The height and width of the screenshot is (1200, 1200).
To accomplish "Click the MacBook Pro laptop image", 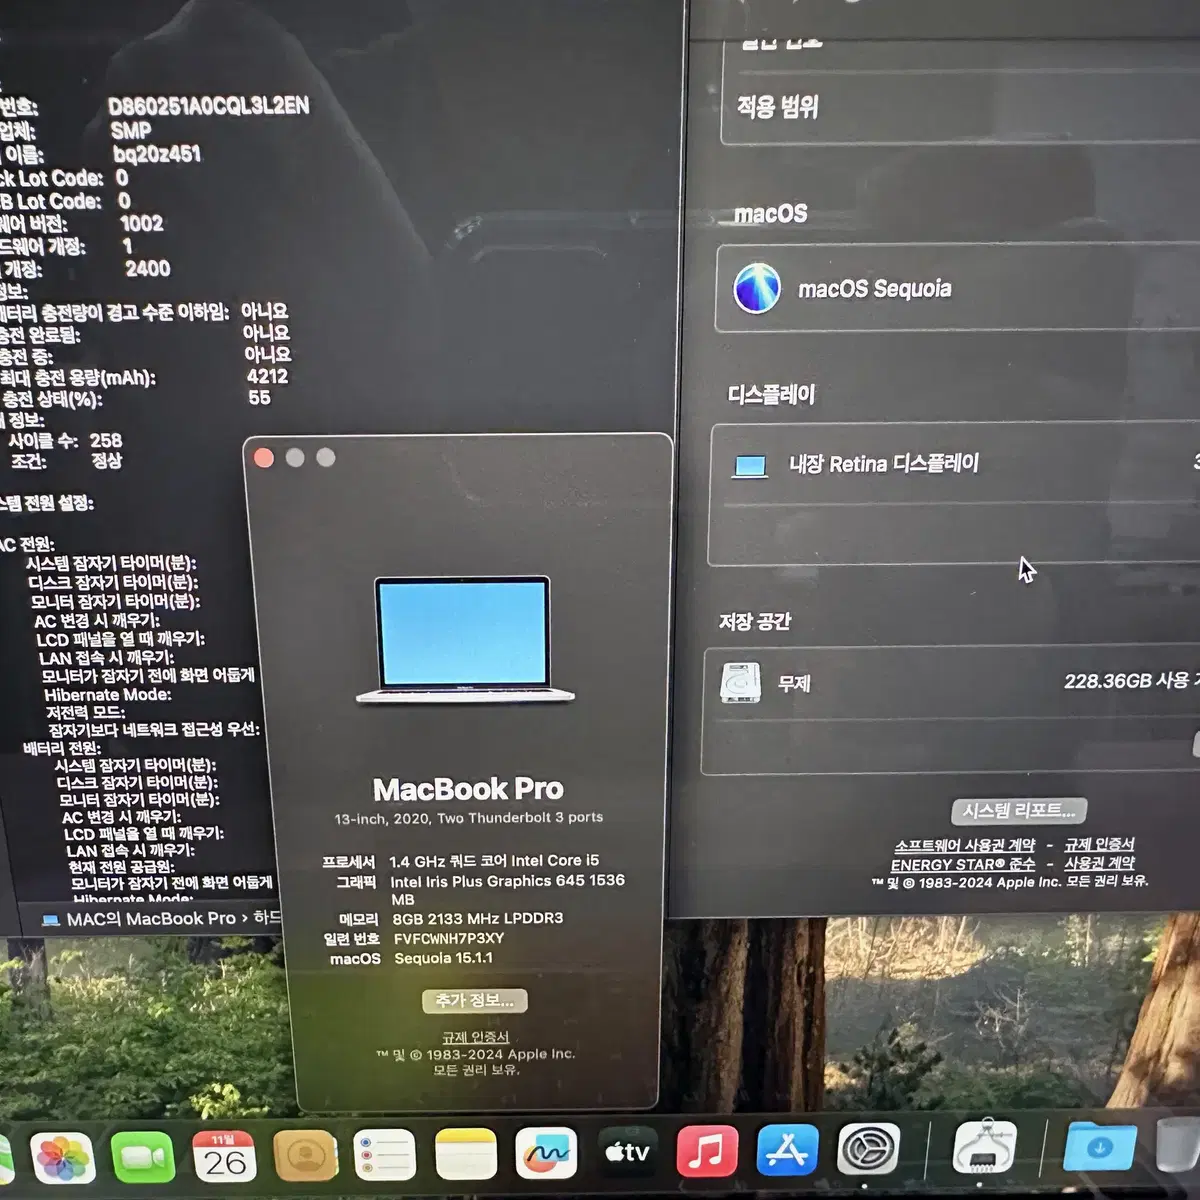I will tap(464, 641).
